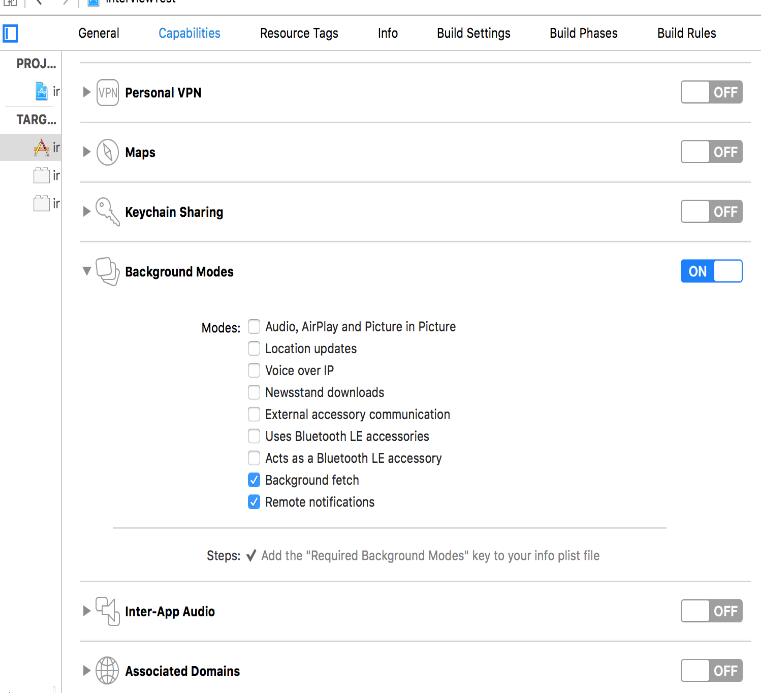This screenshot has height=698, width=784.
Task: Click the Maps compass icon
Action: pos(107,153)
